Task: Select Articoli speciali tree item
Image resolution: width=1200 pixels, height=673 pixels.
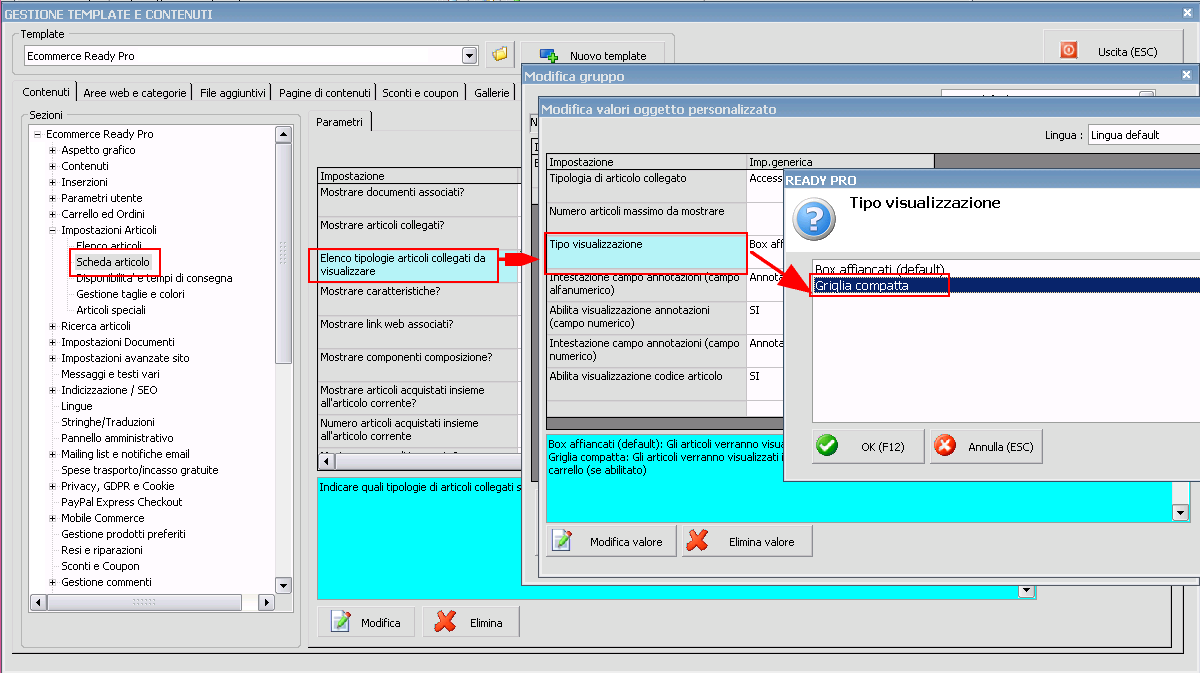Action: 111,310
